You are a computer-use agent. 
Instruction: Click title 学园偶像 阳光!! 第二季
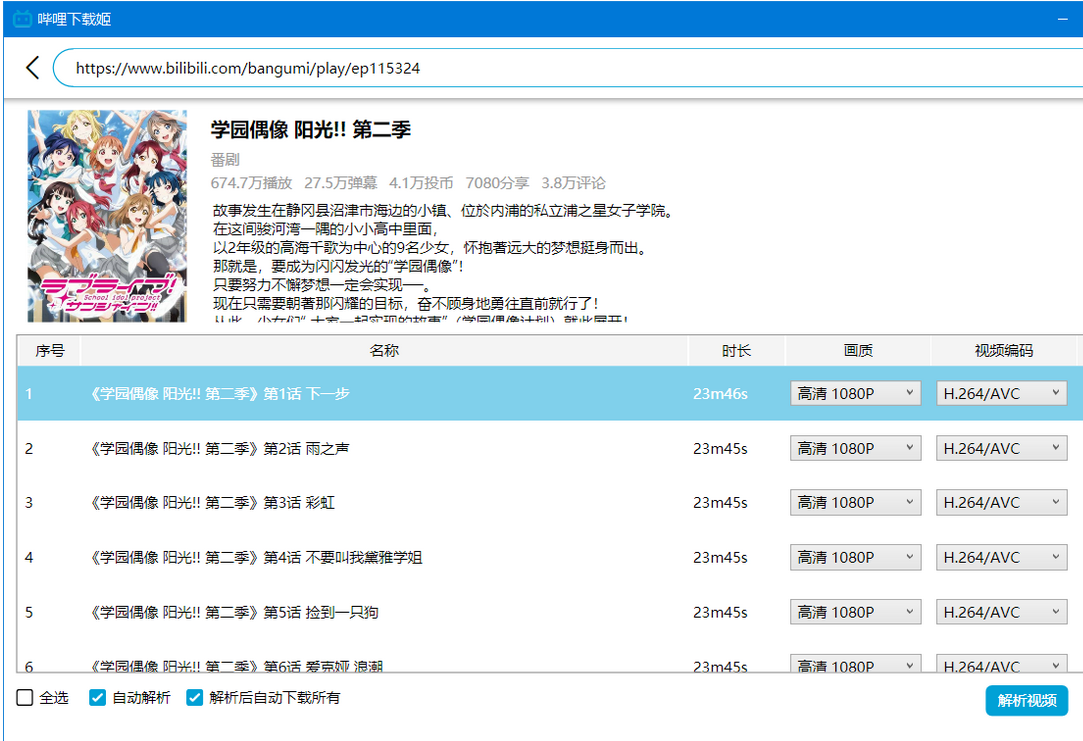point(311,129)
